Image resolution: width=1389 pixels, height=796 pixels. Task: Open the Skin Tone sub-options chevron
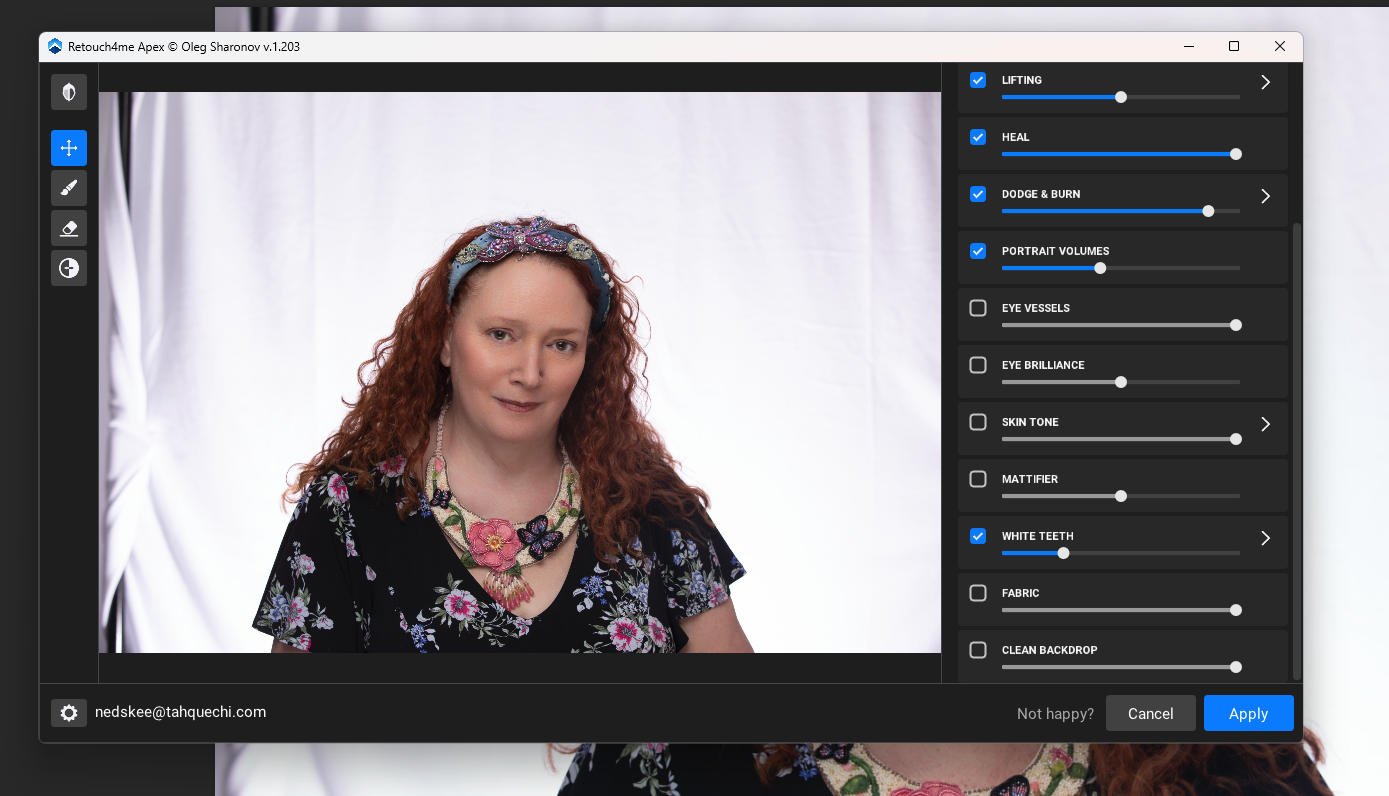(1265, 424)
